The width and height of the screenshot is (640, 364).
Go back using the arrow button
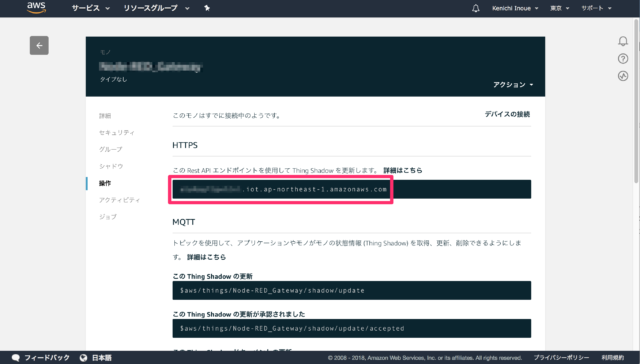(39, 45)
